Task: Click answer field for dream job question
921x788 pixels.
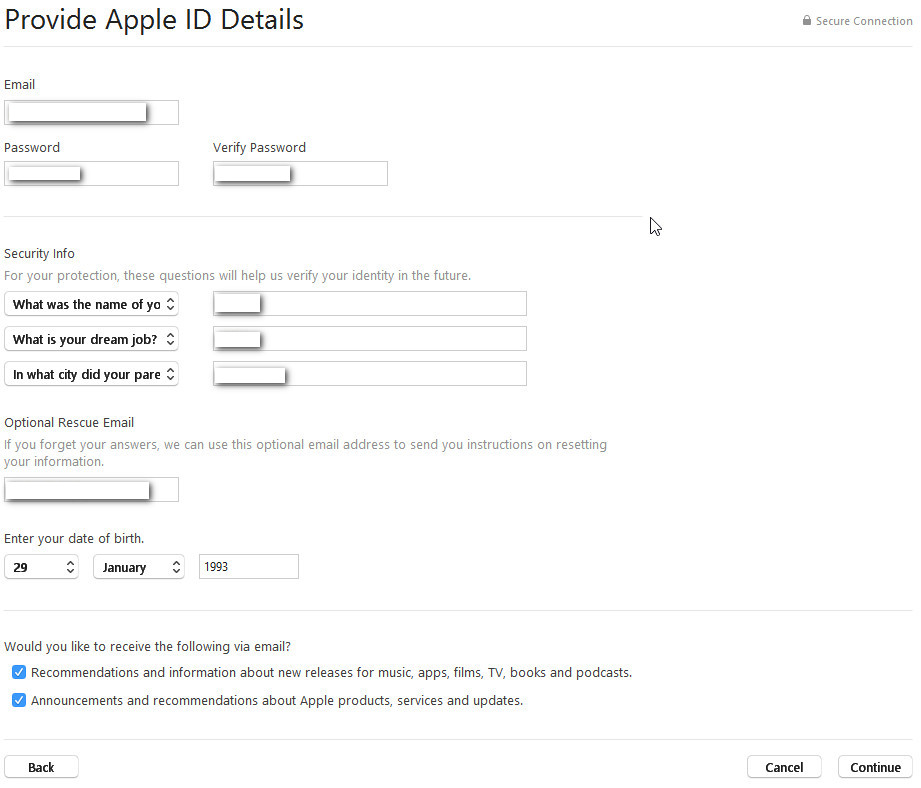Action: 369,339
